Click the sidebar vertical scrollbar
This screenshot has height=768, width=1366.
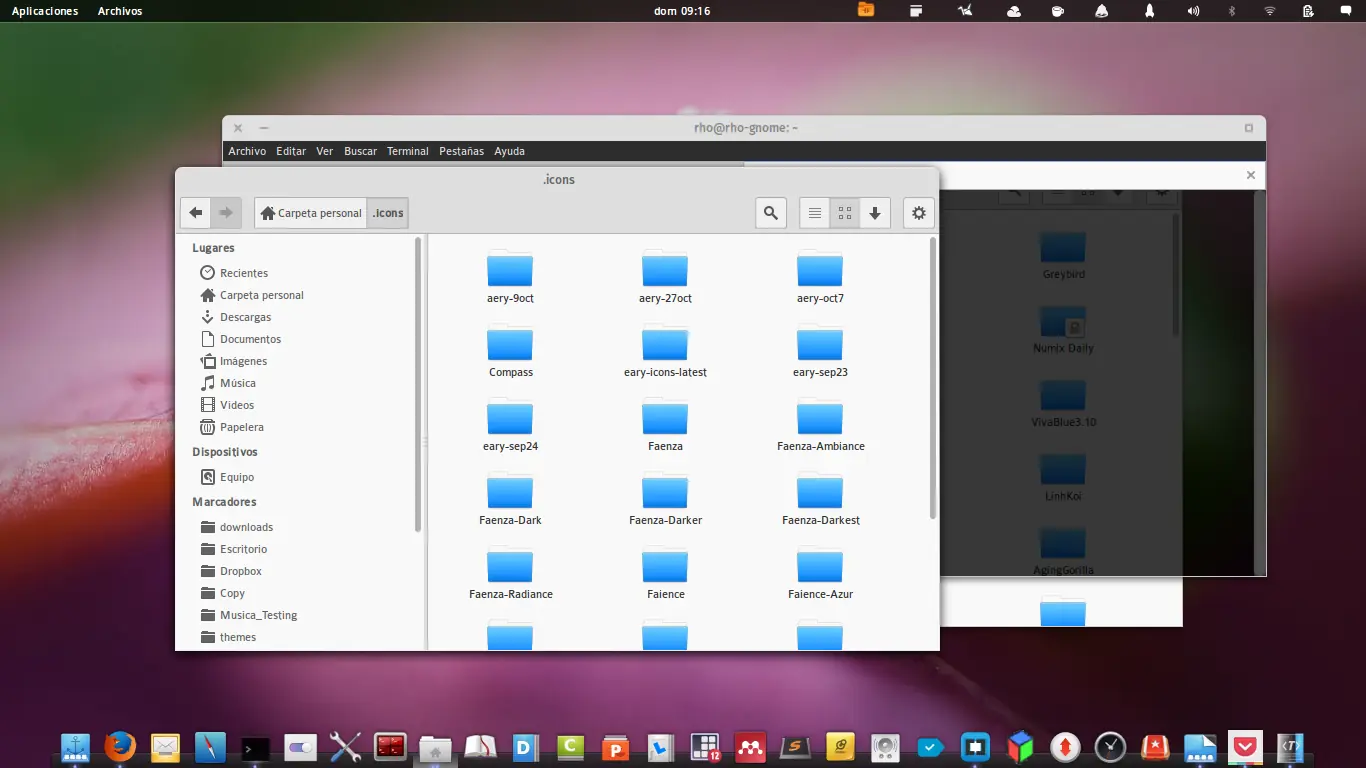[x=418, y=386]
